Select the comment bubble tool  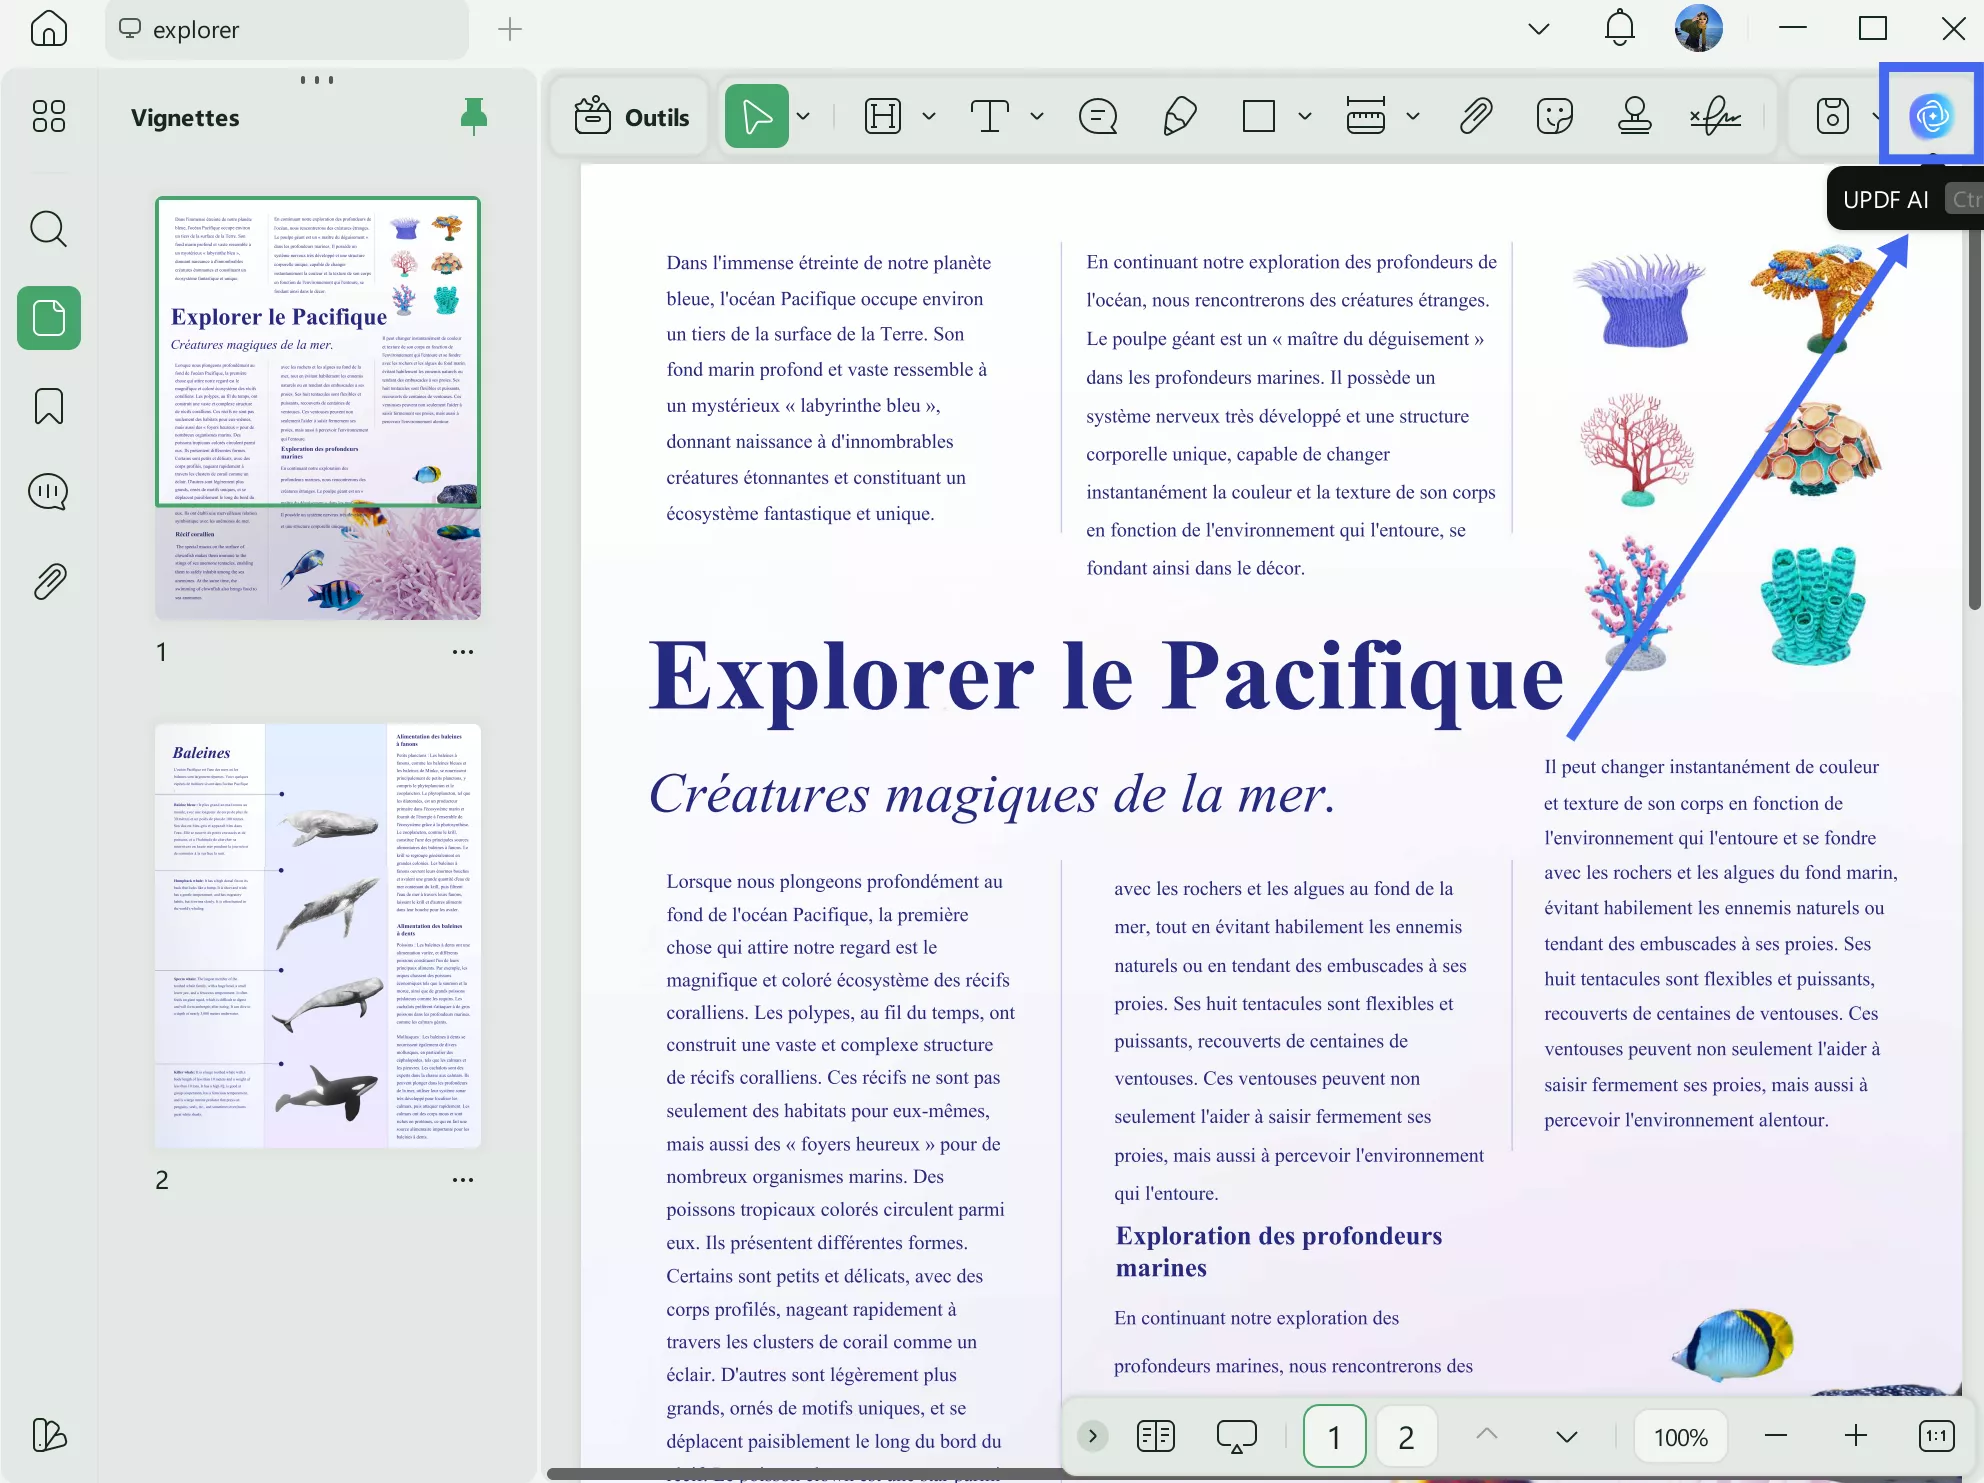[1097, 116]
